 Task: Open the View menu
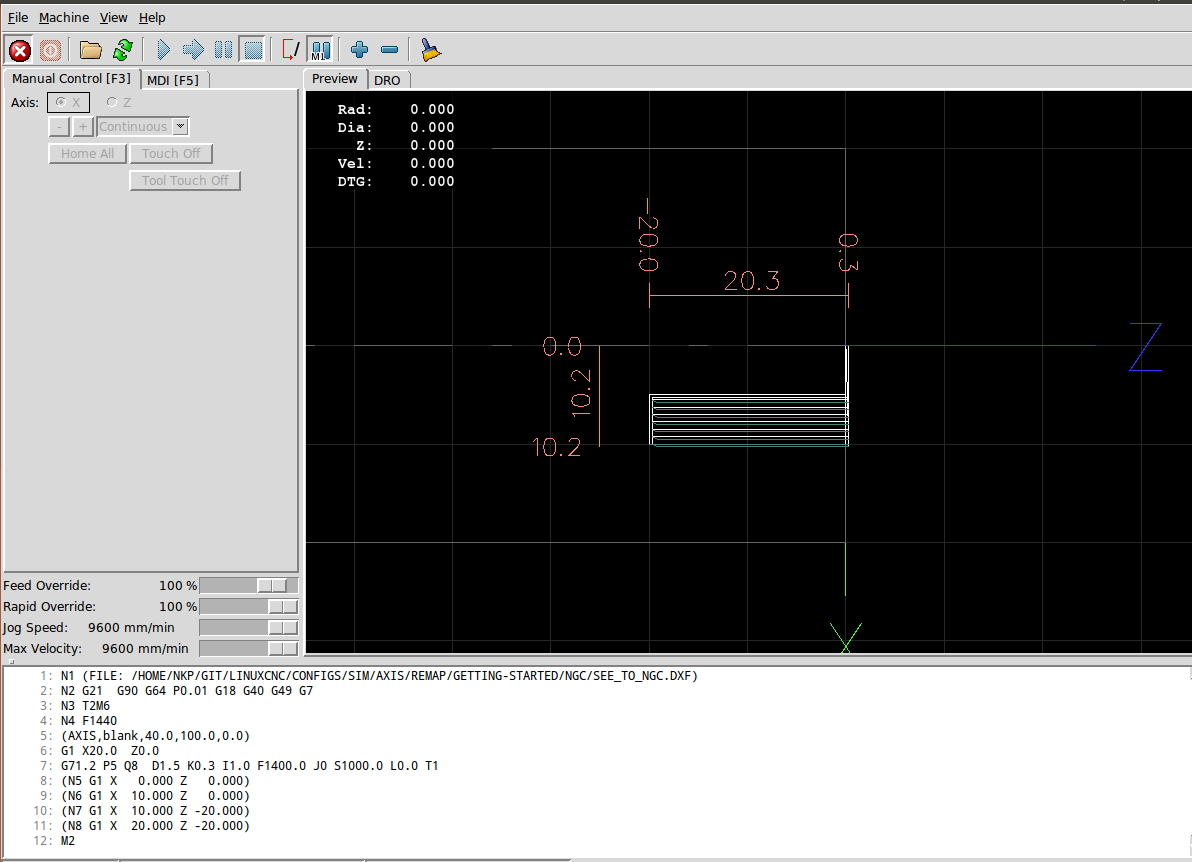click(114, 17)
